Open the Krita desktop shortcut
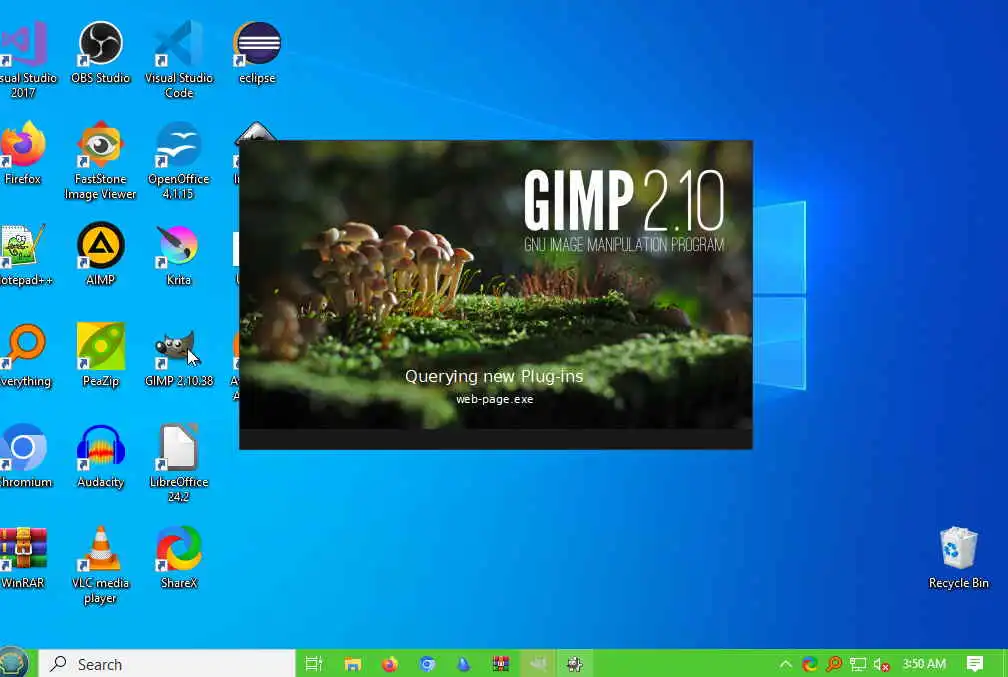The height and width of the screenshot is (677, 1008). 179,255
